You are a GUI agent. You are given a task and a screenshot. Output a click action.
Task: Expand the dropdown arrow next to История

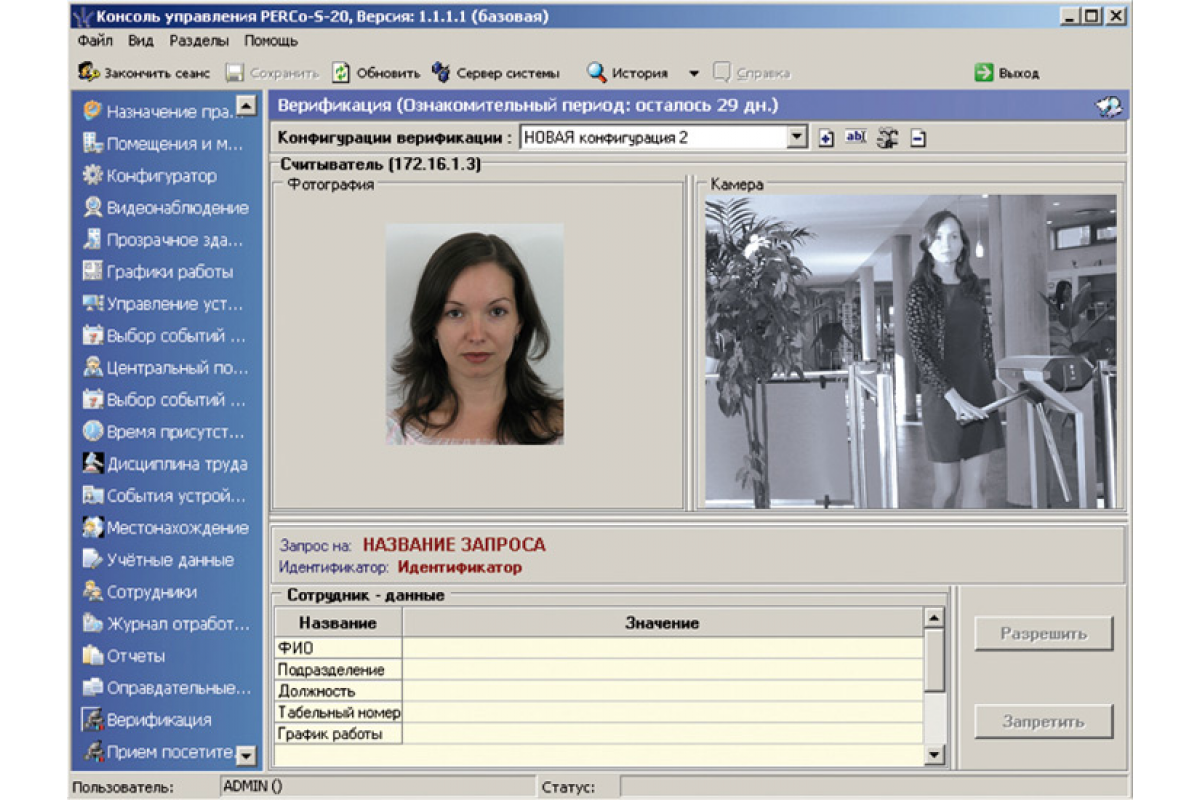(694, 74)
